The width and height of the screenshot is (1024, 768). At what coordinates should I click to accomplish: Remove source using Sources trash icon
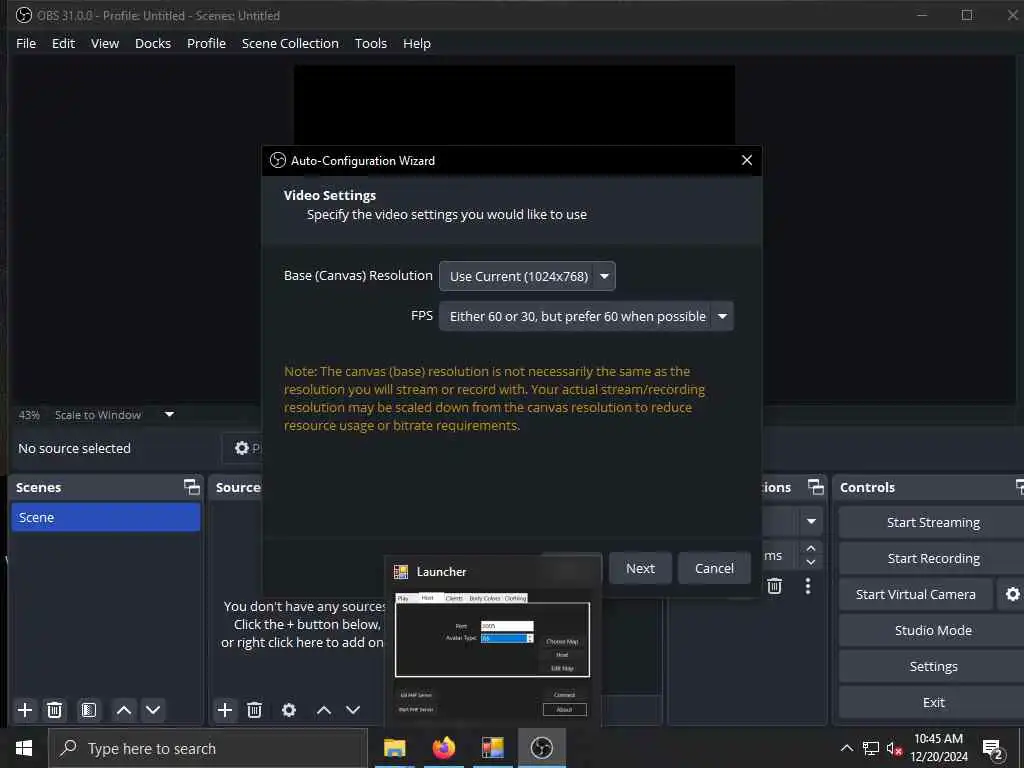pyautogui.click(x=255, y=710)
